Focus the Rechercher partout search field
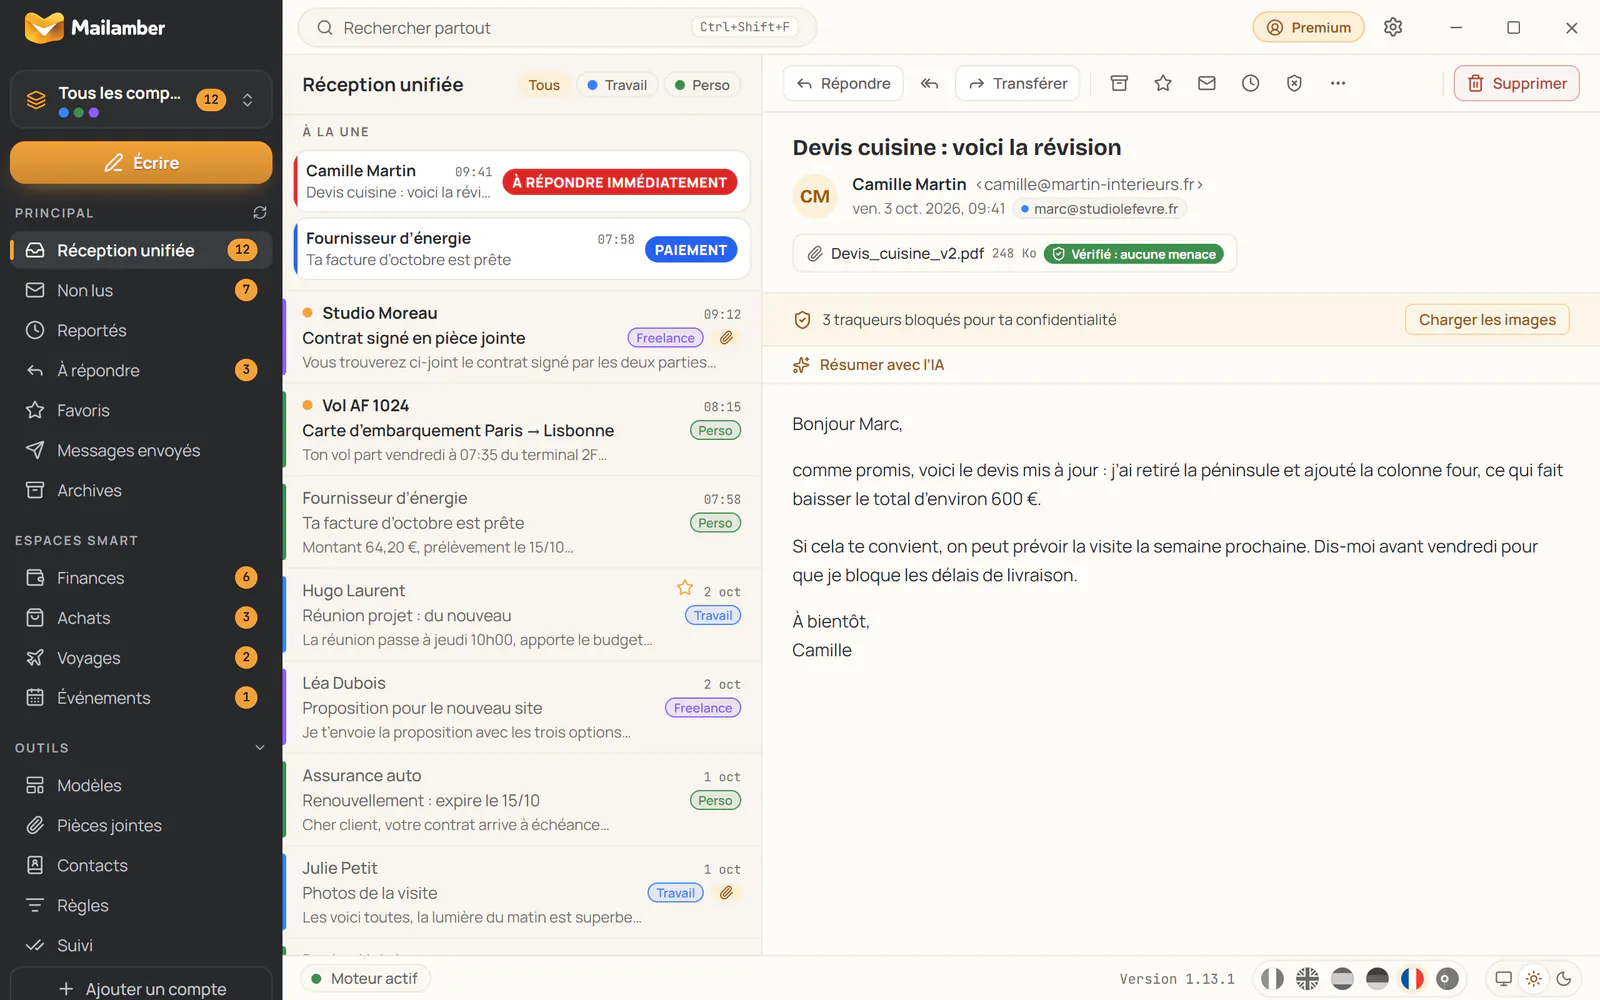Image resolution: width=1600 pixels, height=1000 pixels. pyautogui.click(x=557, y=27)
